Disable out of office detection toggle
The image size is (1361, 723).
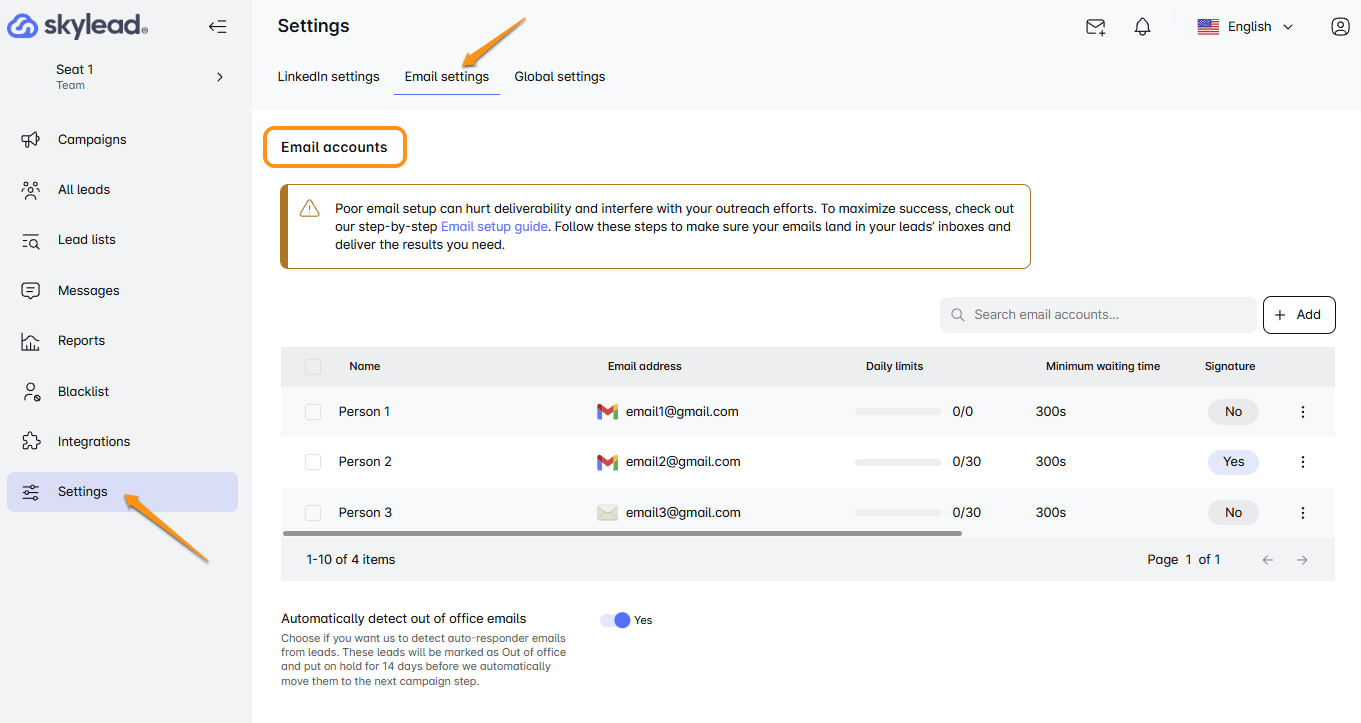coord(615,620)
